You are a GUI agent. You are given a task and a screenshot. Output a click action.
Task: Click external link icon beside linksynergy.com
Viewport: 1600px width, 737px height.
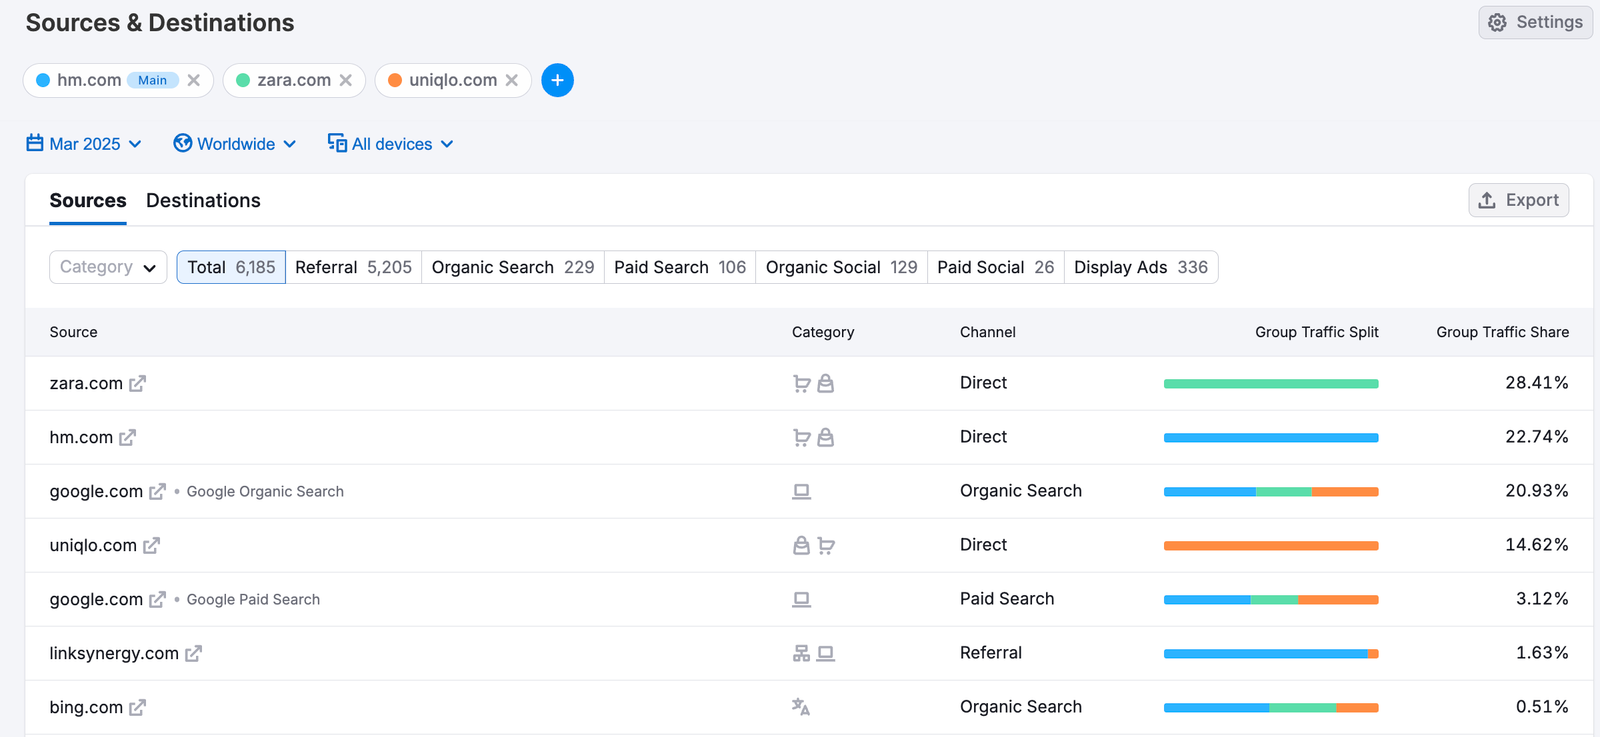coord(193,654)
